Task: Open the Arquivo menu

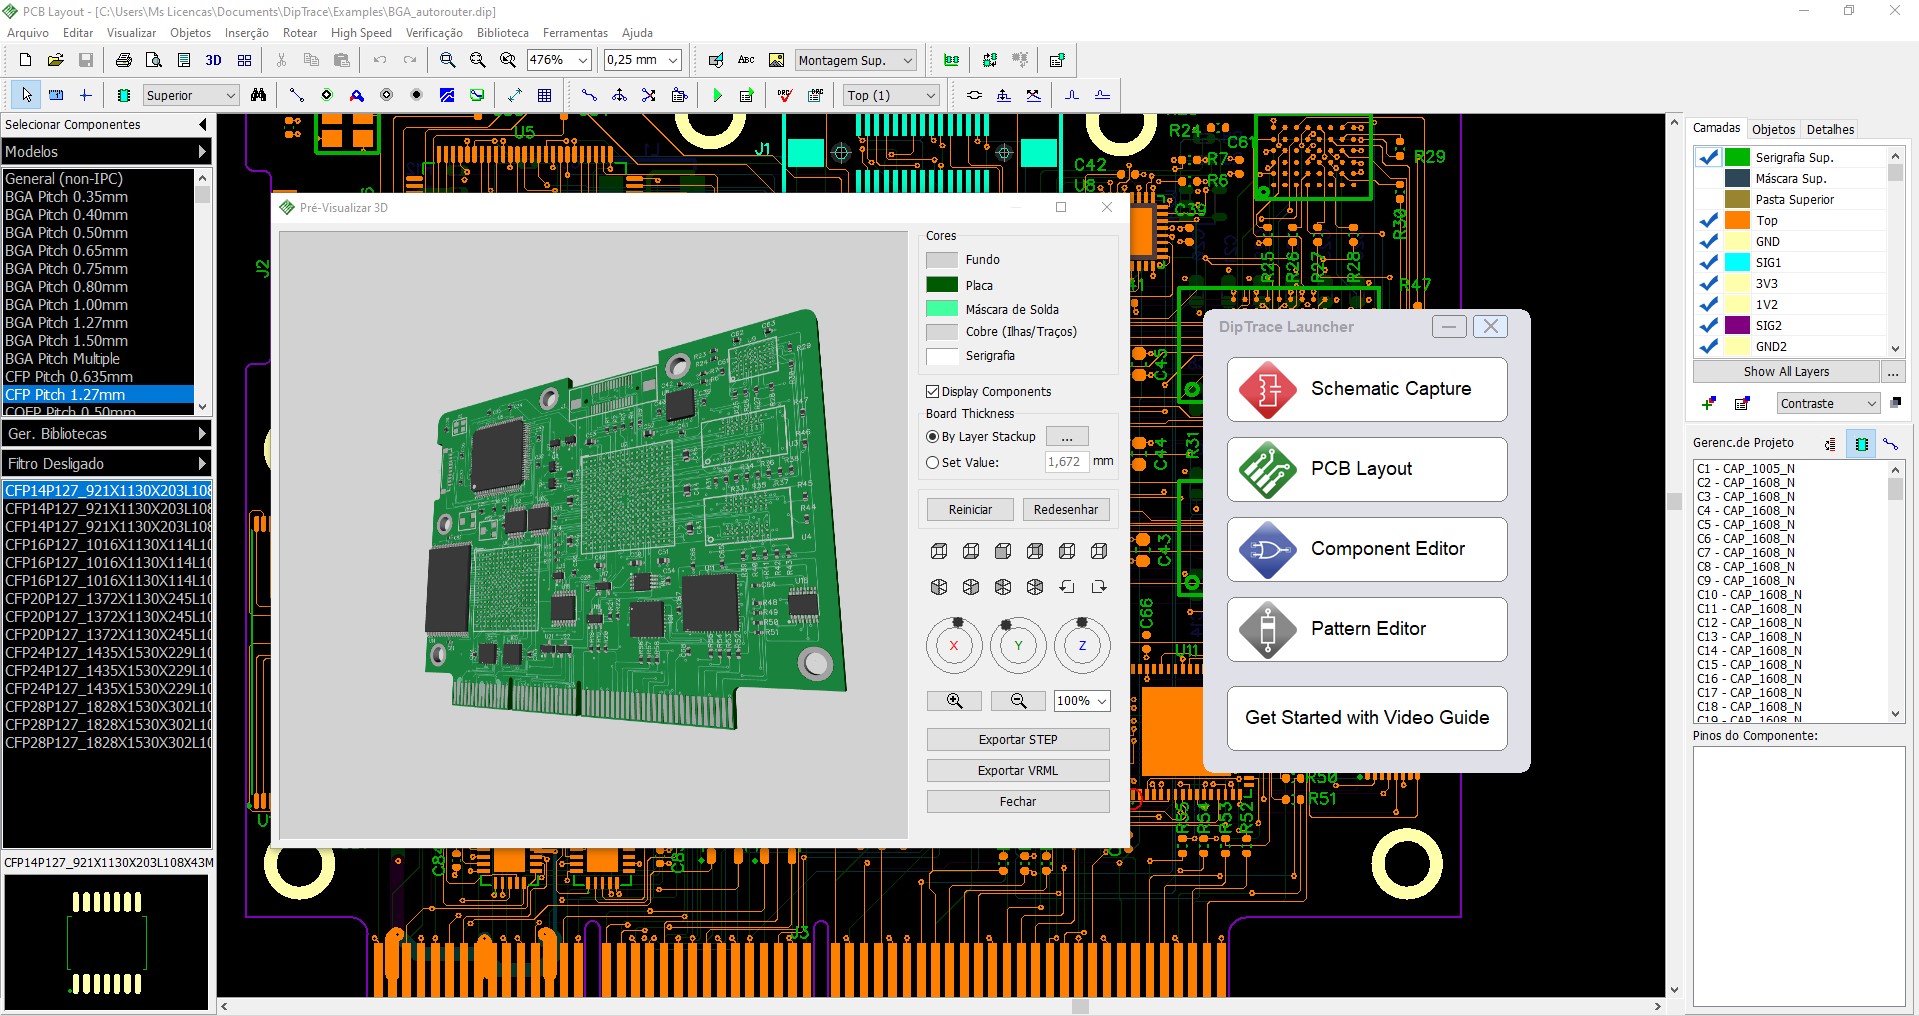Action: pyautogui.click(x=28, y=33)
